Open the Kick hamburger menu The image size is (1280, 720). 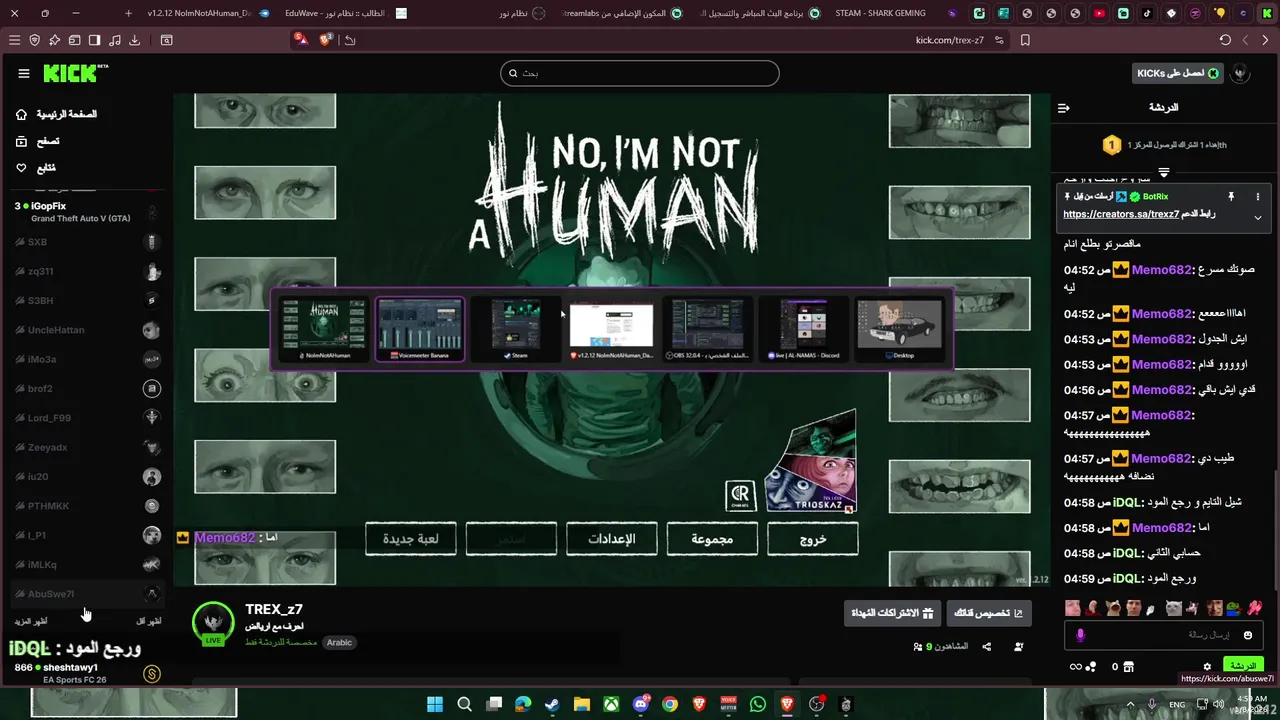coord(24,74)
